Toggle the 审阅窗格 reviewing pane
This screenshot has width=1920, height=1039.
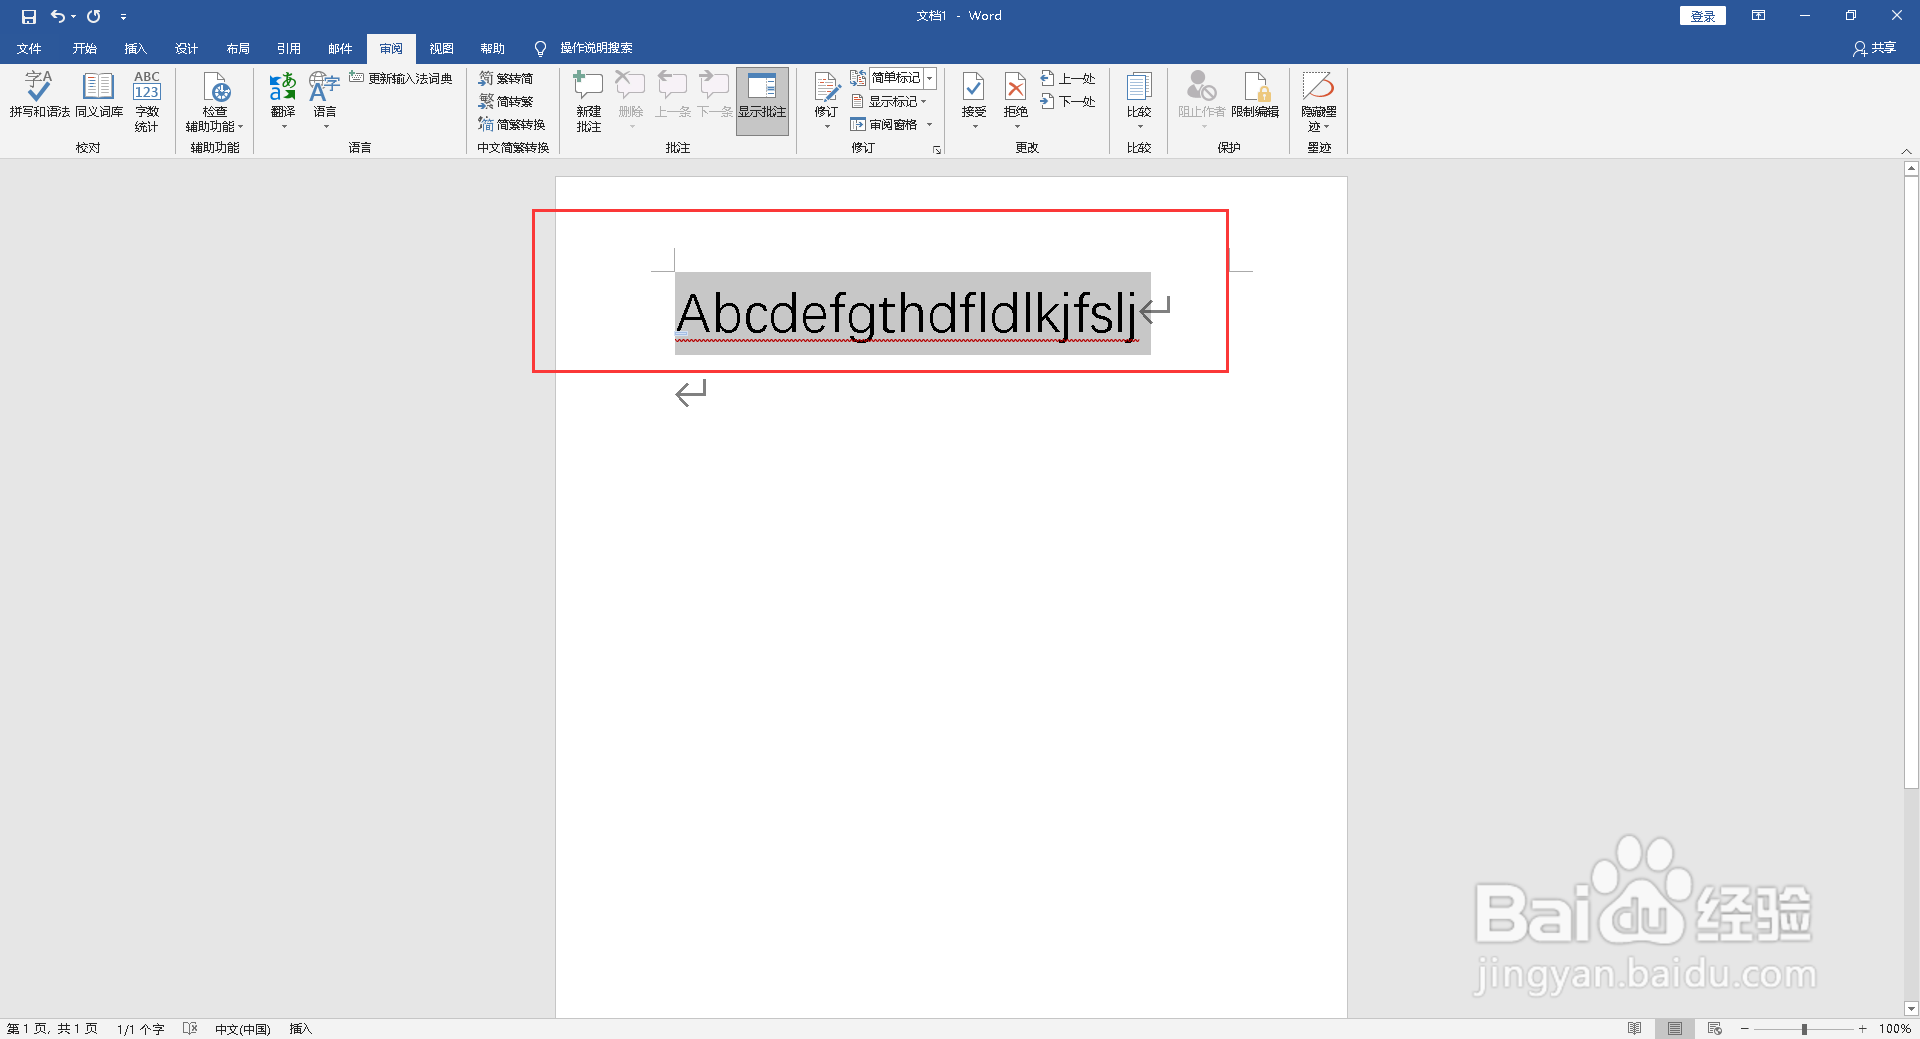(884, 124)
